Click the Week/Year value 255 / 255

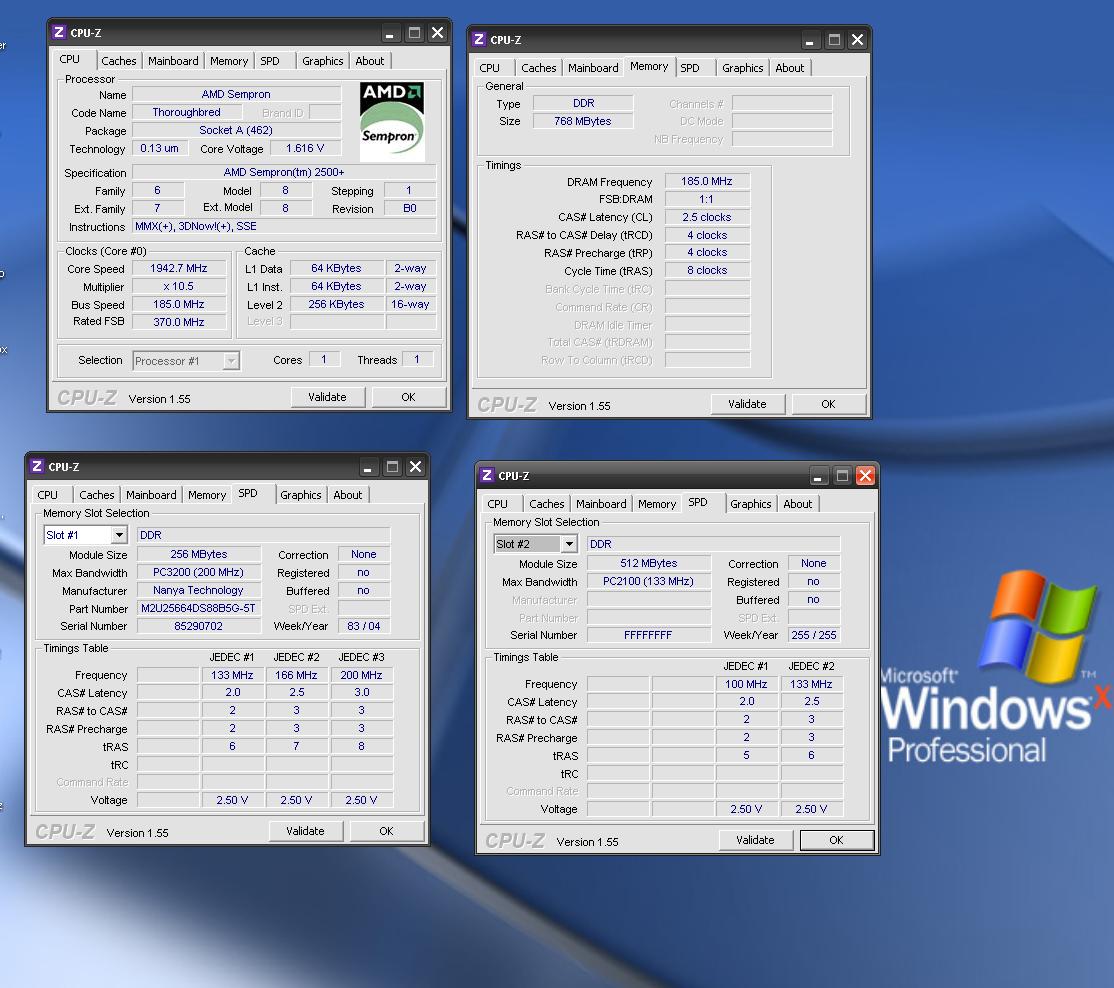pyautogui.click(x=814, y=636)
